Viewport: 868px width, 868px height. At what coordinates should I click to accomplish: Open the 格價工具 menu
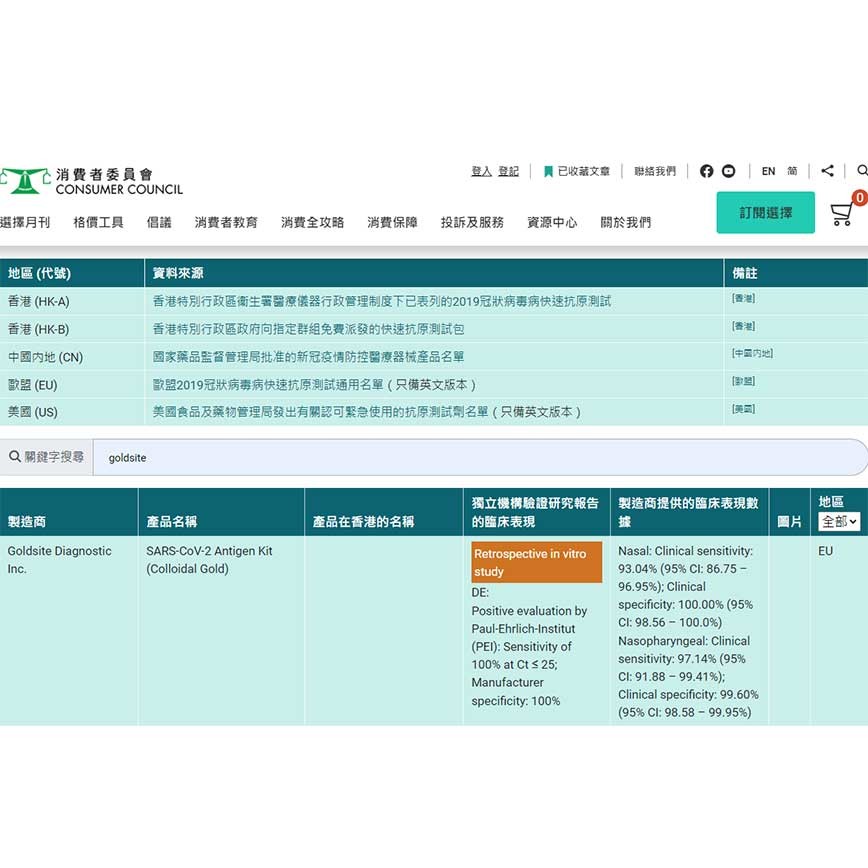coord(99,223)
